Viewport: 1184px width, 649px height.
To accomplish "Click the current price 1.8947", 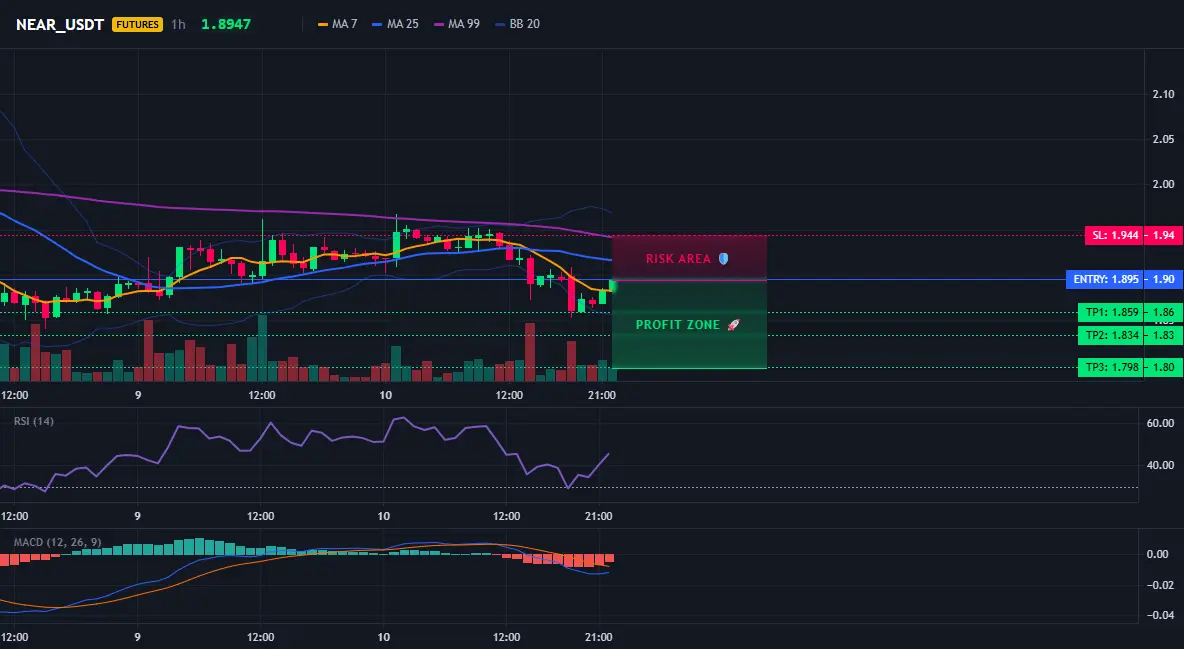I will tap(226, 24).
